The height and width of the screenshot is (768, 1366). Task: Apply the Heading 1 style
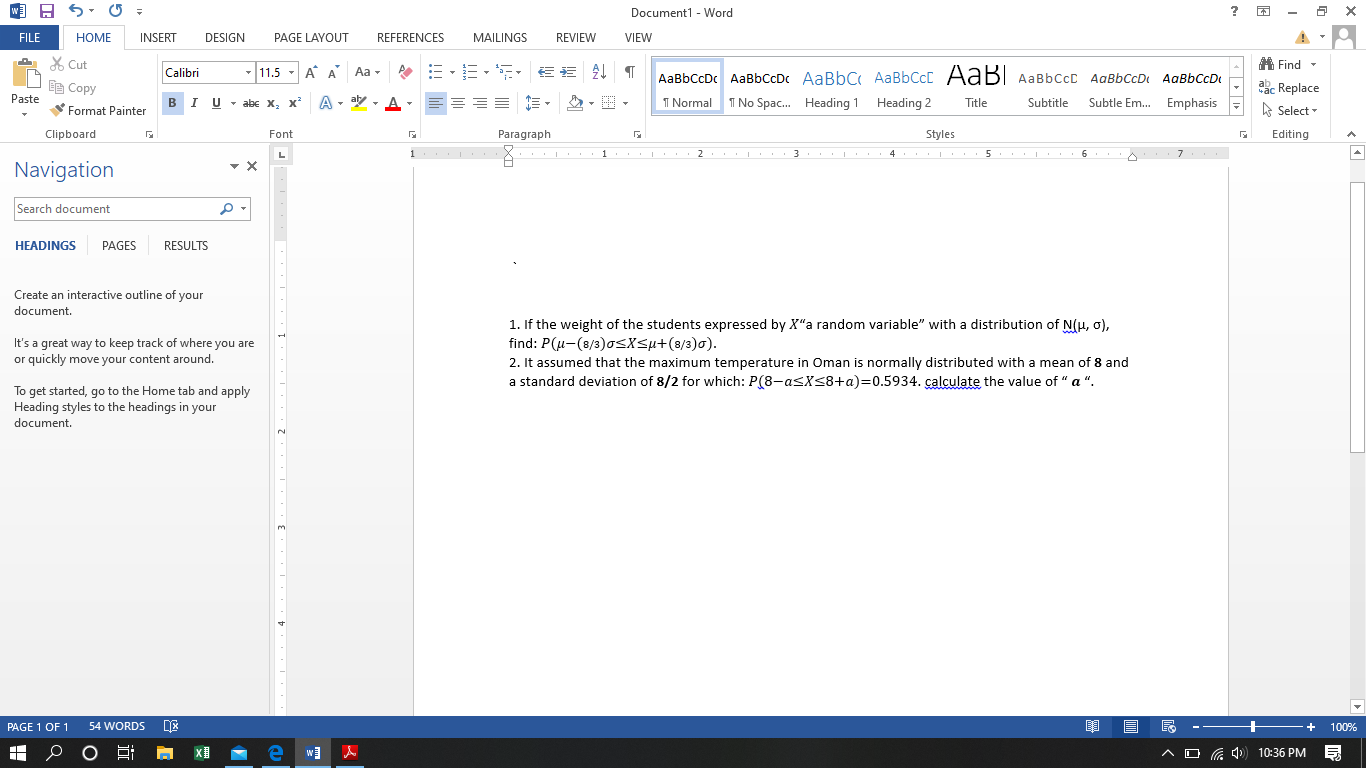point(832,88)
